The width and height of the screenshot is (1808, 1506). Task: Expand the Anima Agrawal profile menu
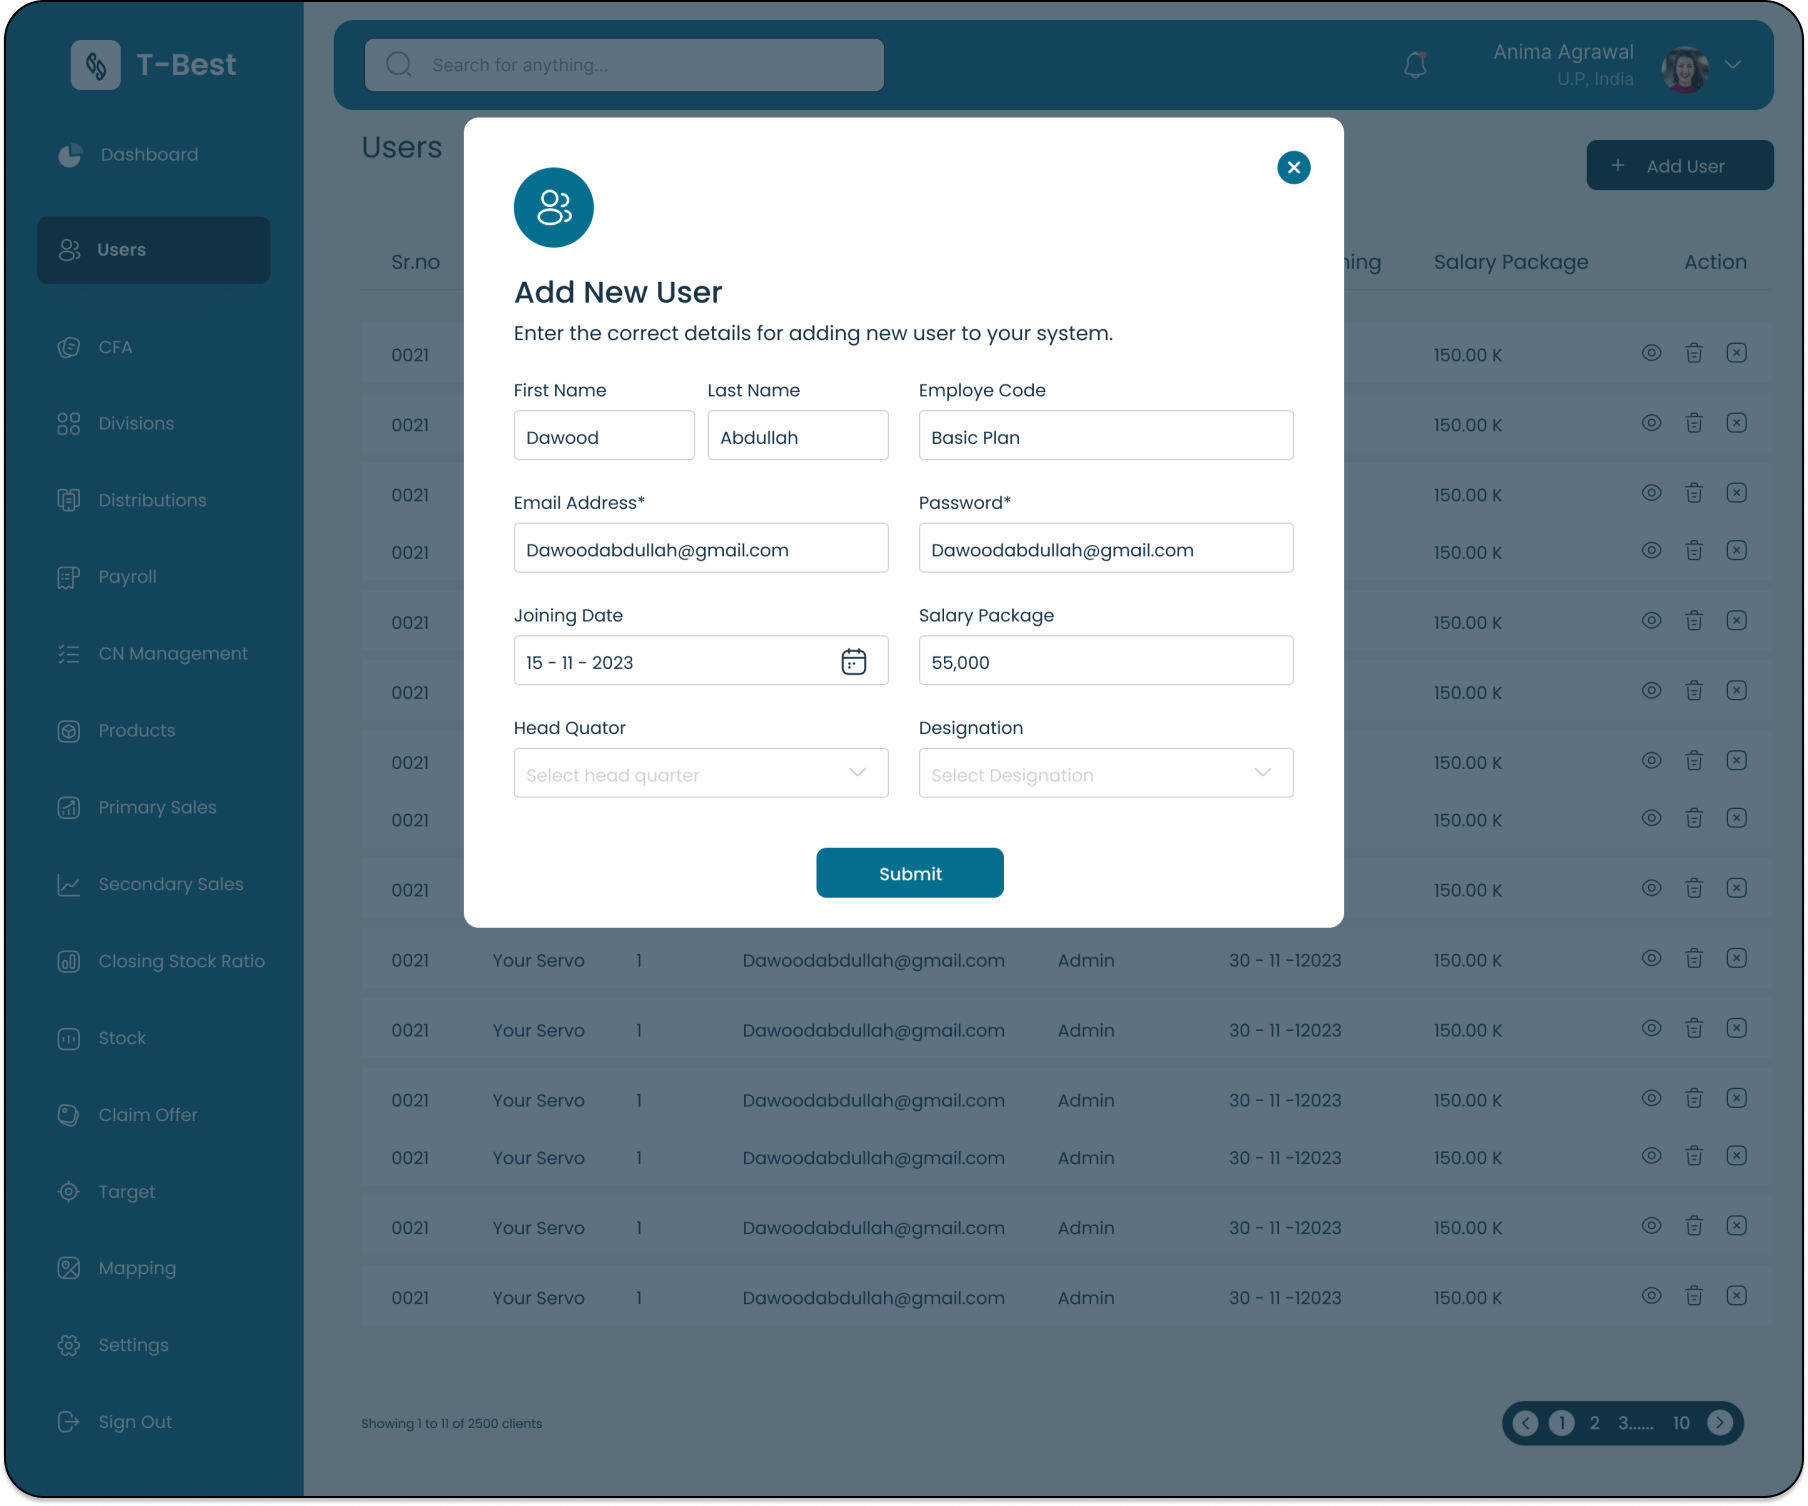click(1733, 65)
